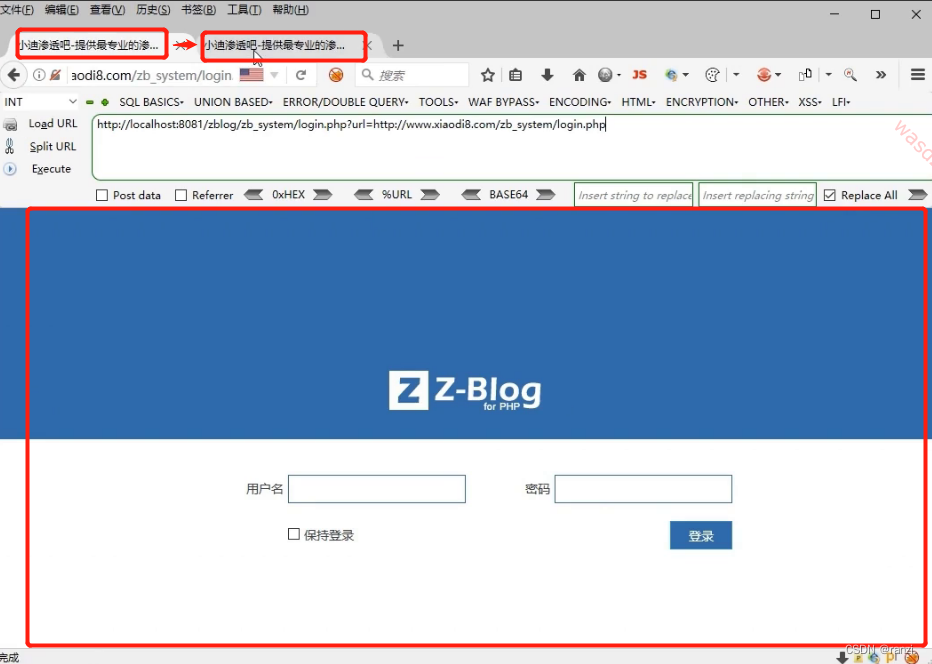
Task: Expand the ENCODING menu
Action: point(580,102)
